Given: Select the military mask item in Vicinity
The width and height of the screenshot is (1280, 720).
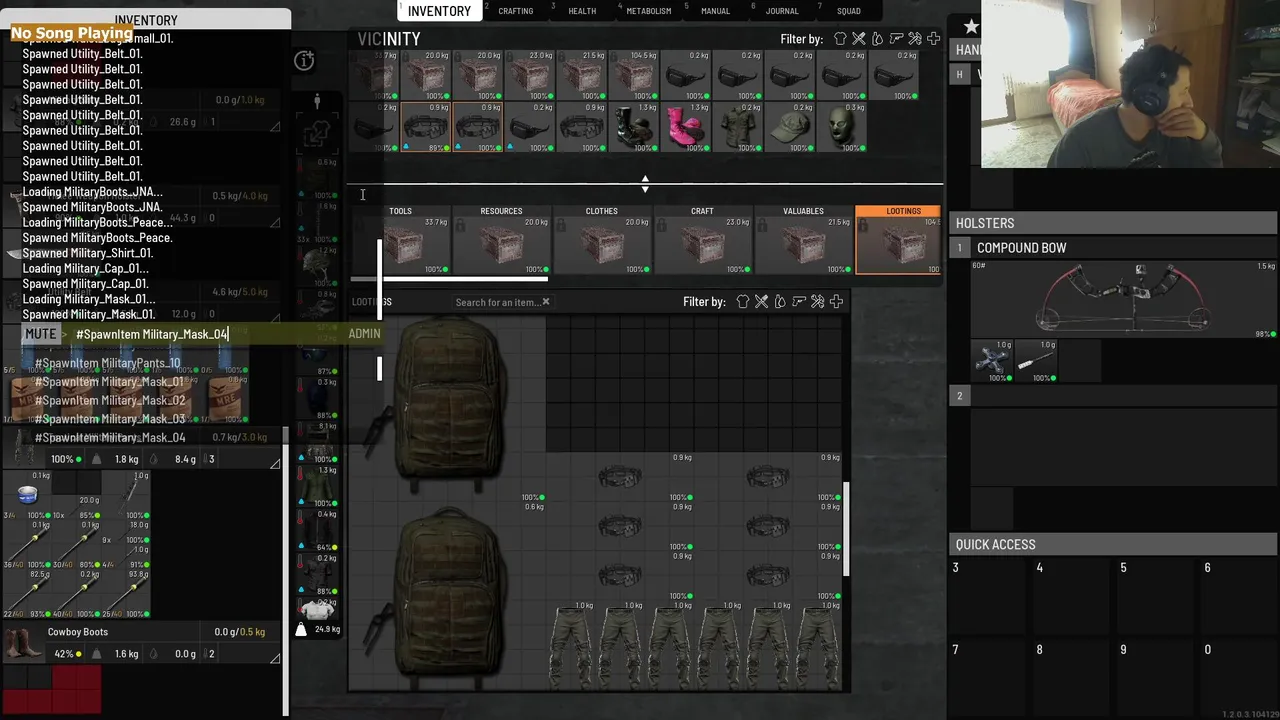Looking at the screenshot, I should 842,127.
